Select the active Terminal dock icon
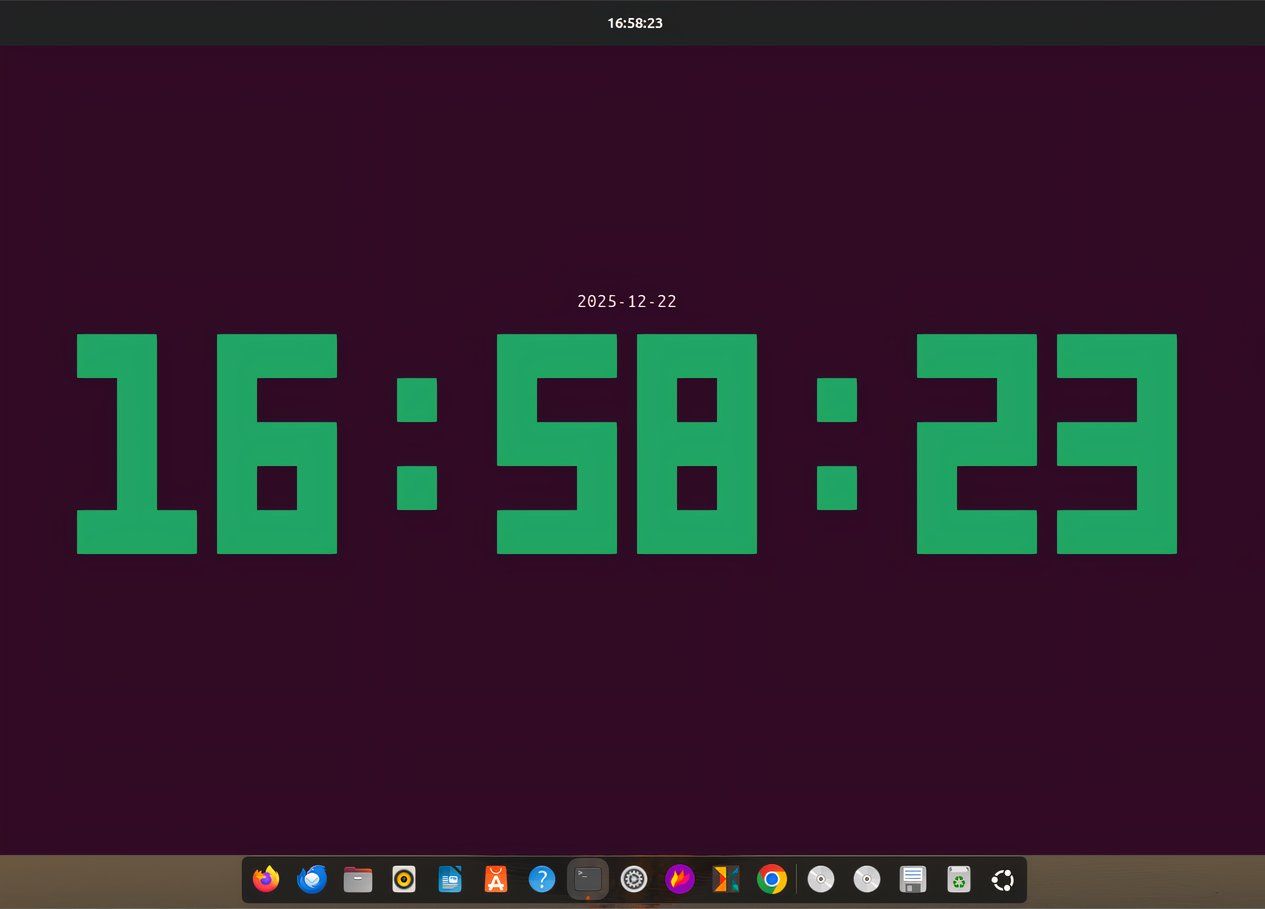This screenshot has height=909, width=1265. [x=588, y=879]
